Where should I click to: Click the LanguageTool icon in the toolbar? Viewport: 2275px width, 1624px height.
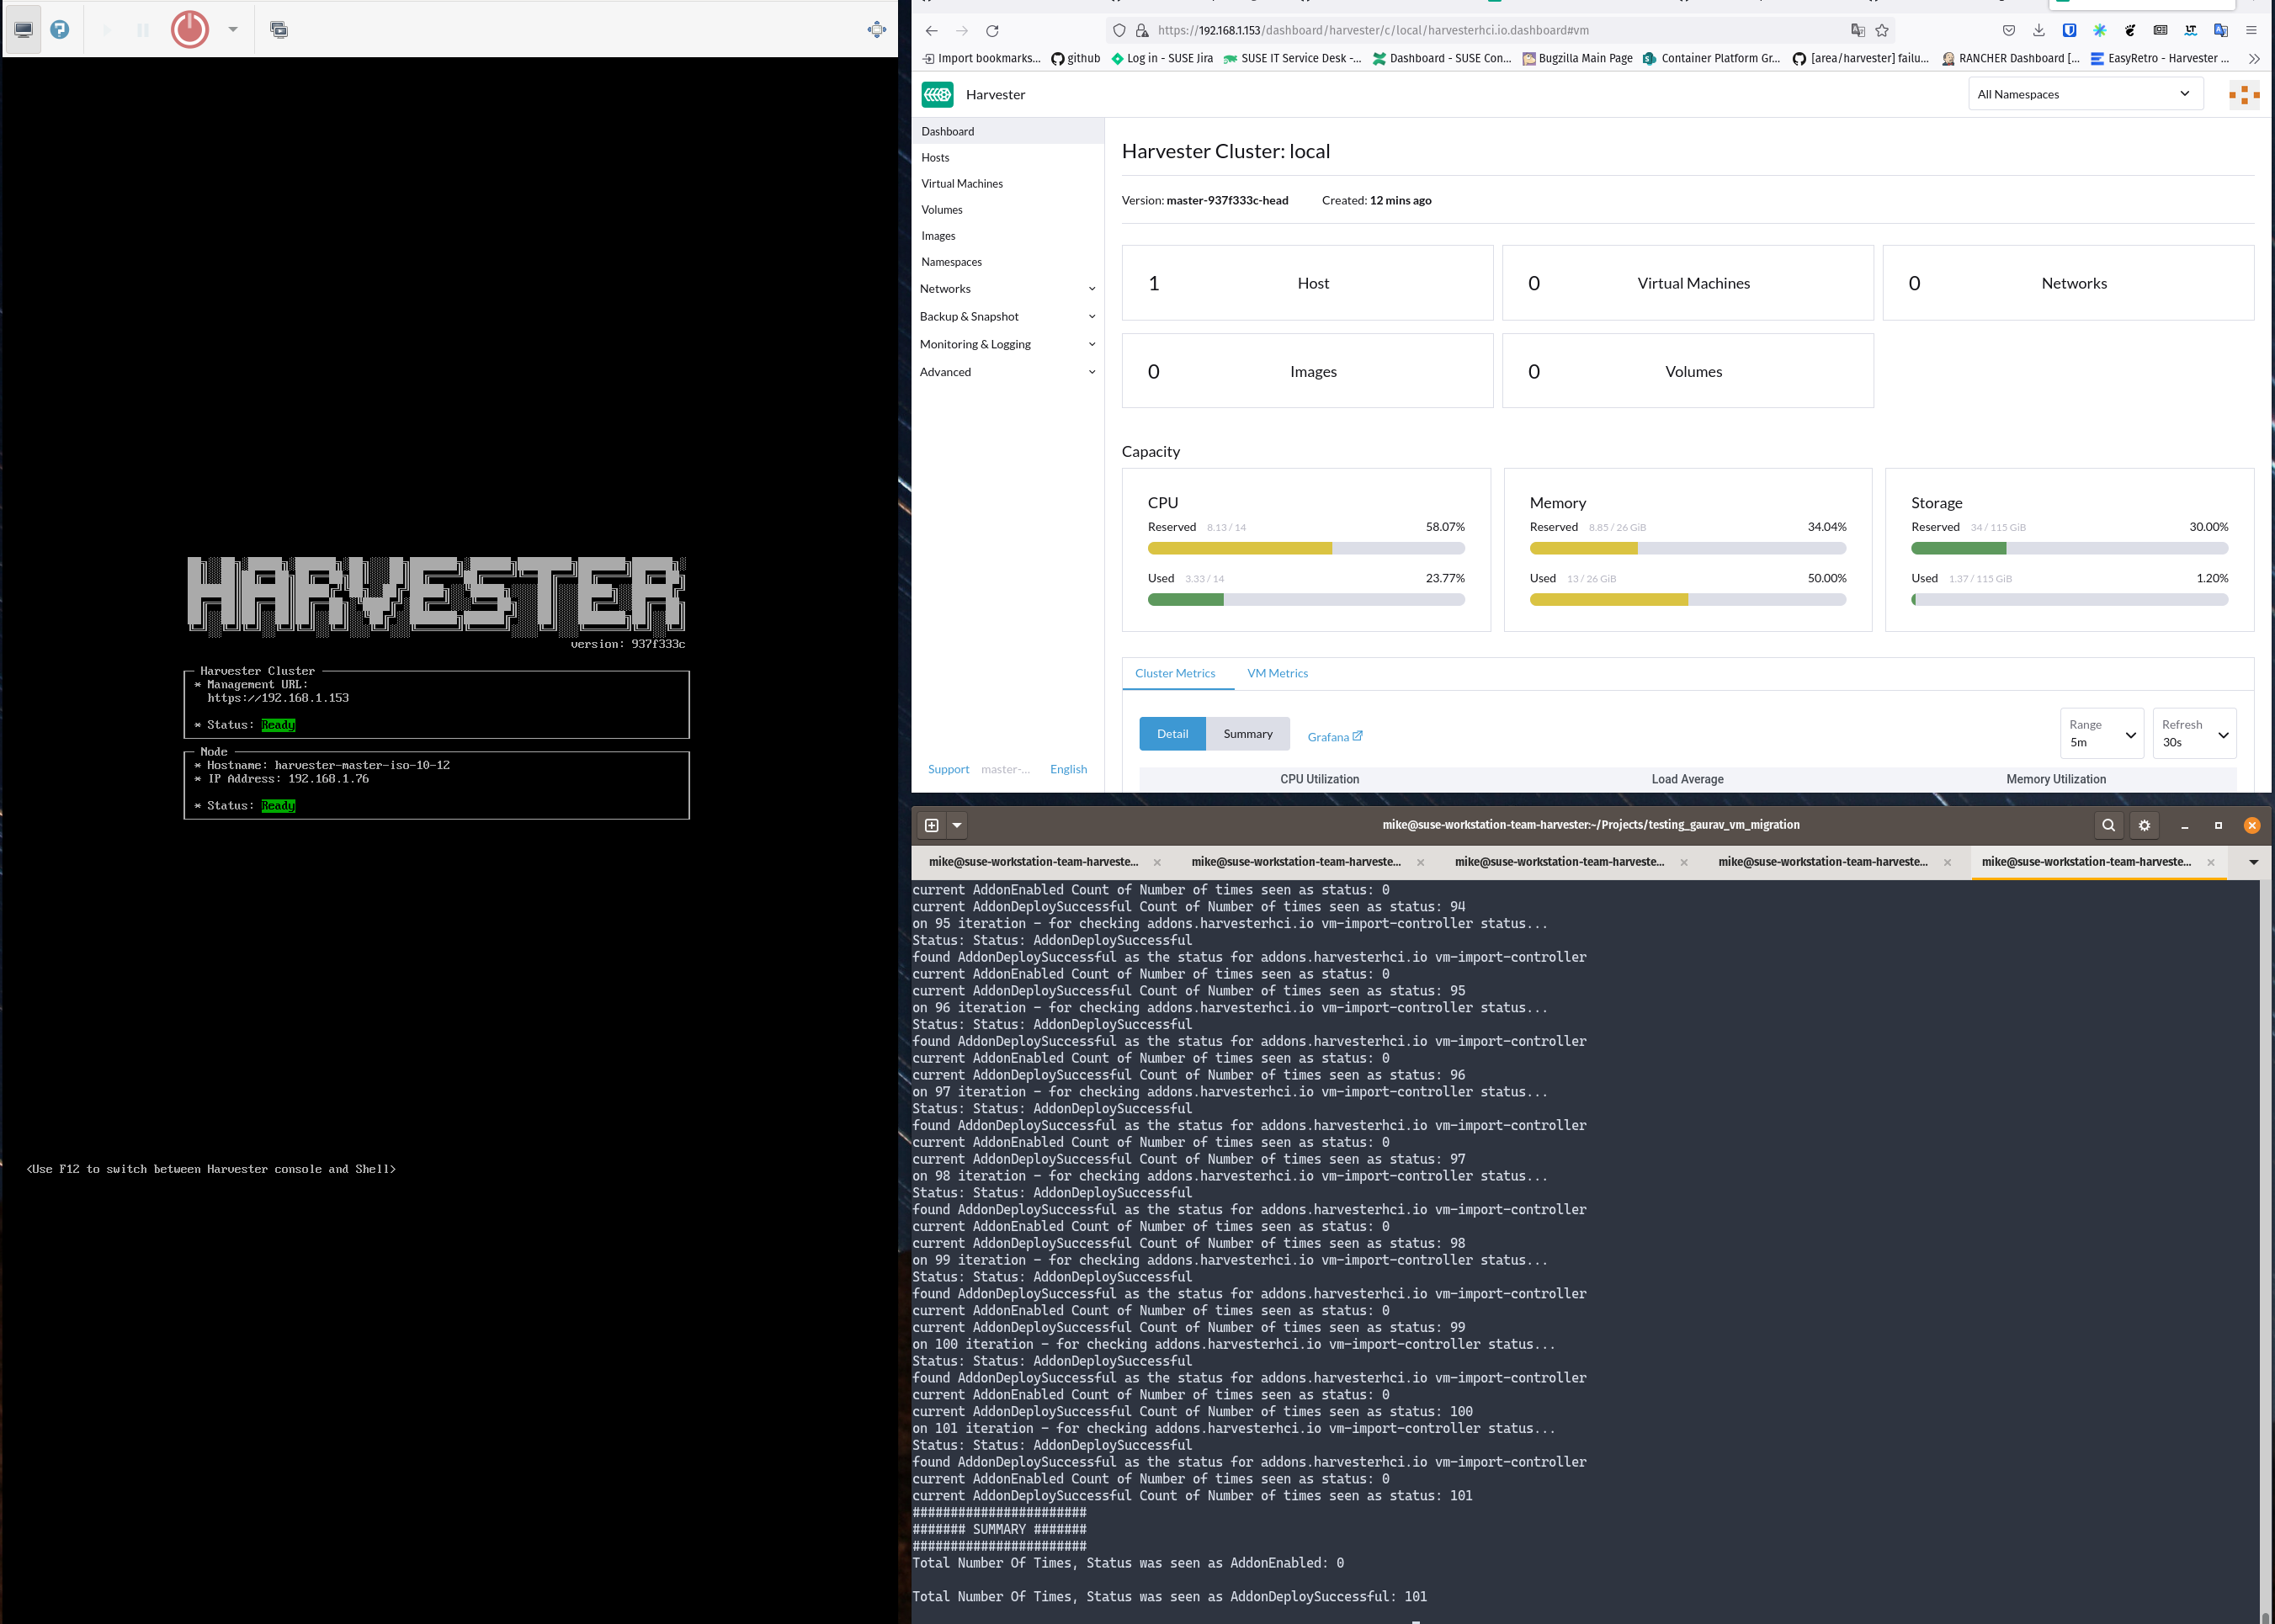pyautogui.click(x=2190, y=30)
